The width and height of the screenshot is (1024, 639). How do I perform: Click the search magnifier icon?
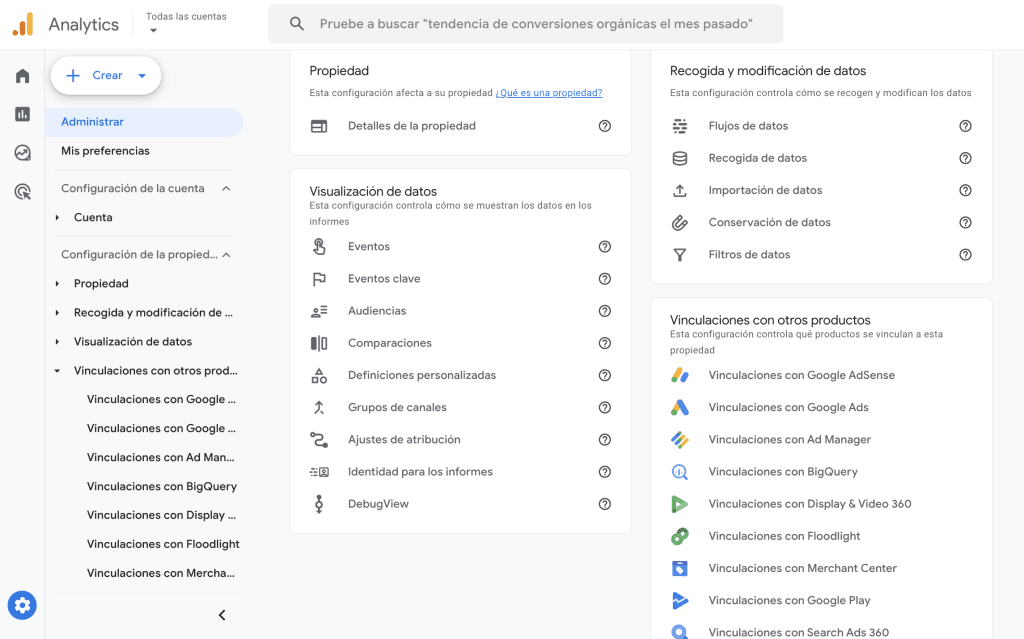point(296,24)
